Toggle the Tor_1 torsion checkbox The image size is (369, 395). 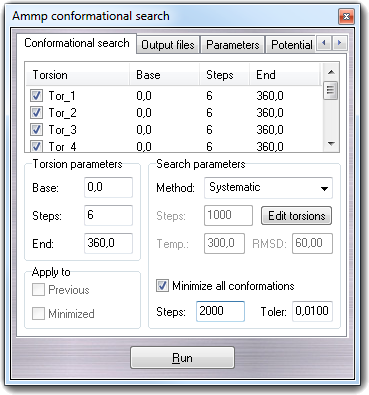pos(36,96)
